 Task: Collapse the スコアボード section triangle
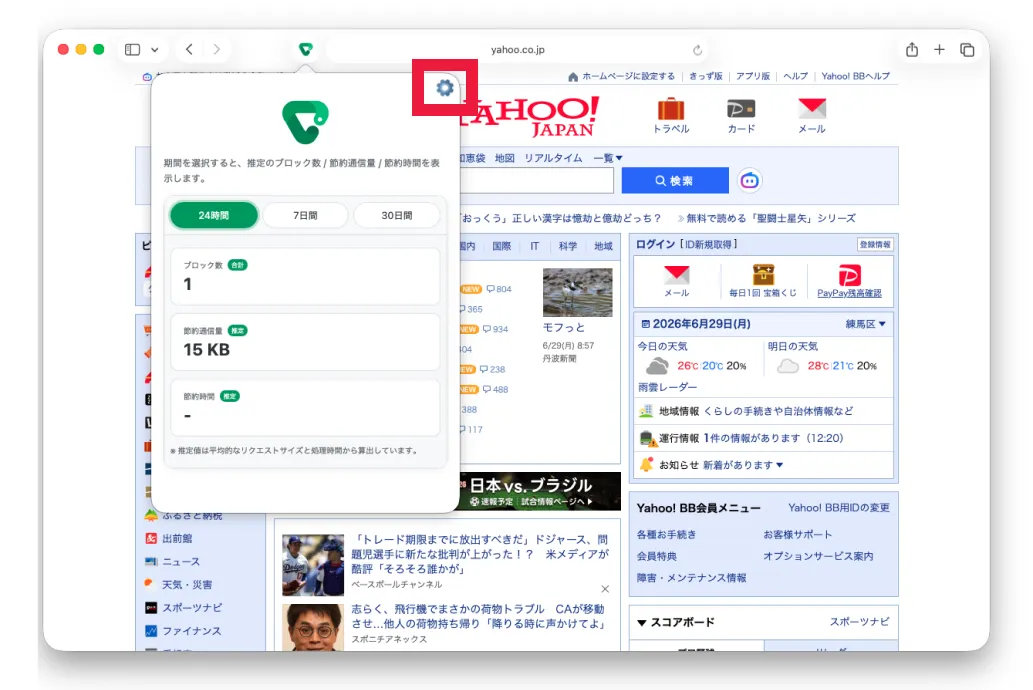point(642,622)
